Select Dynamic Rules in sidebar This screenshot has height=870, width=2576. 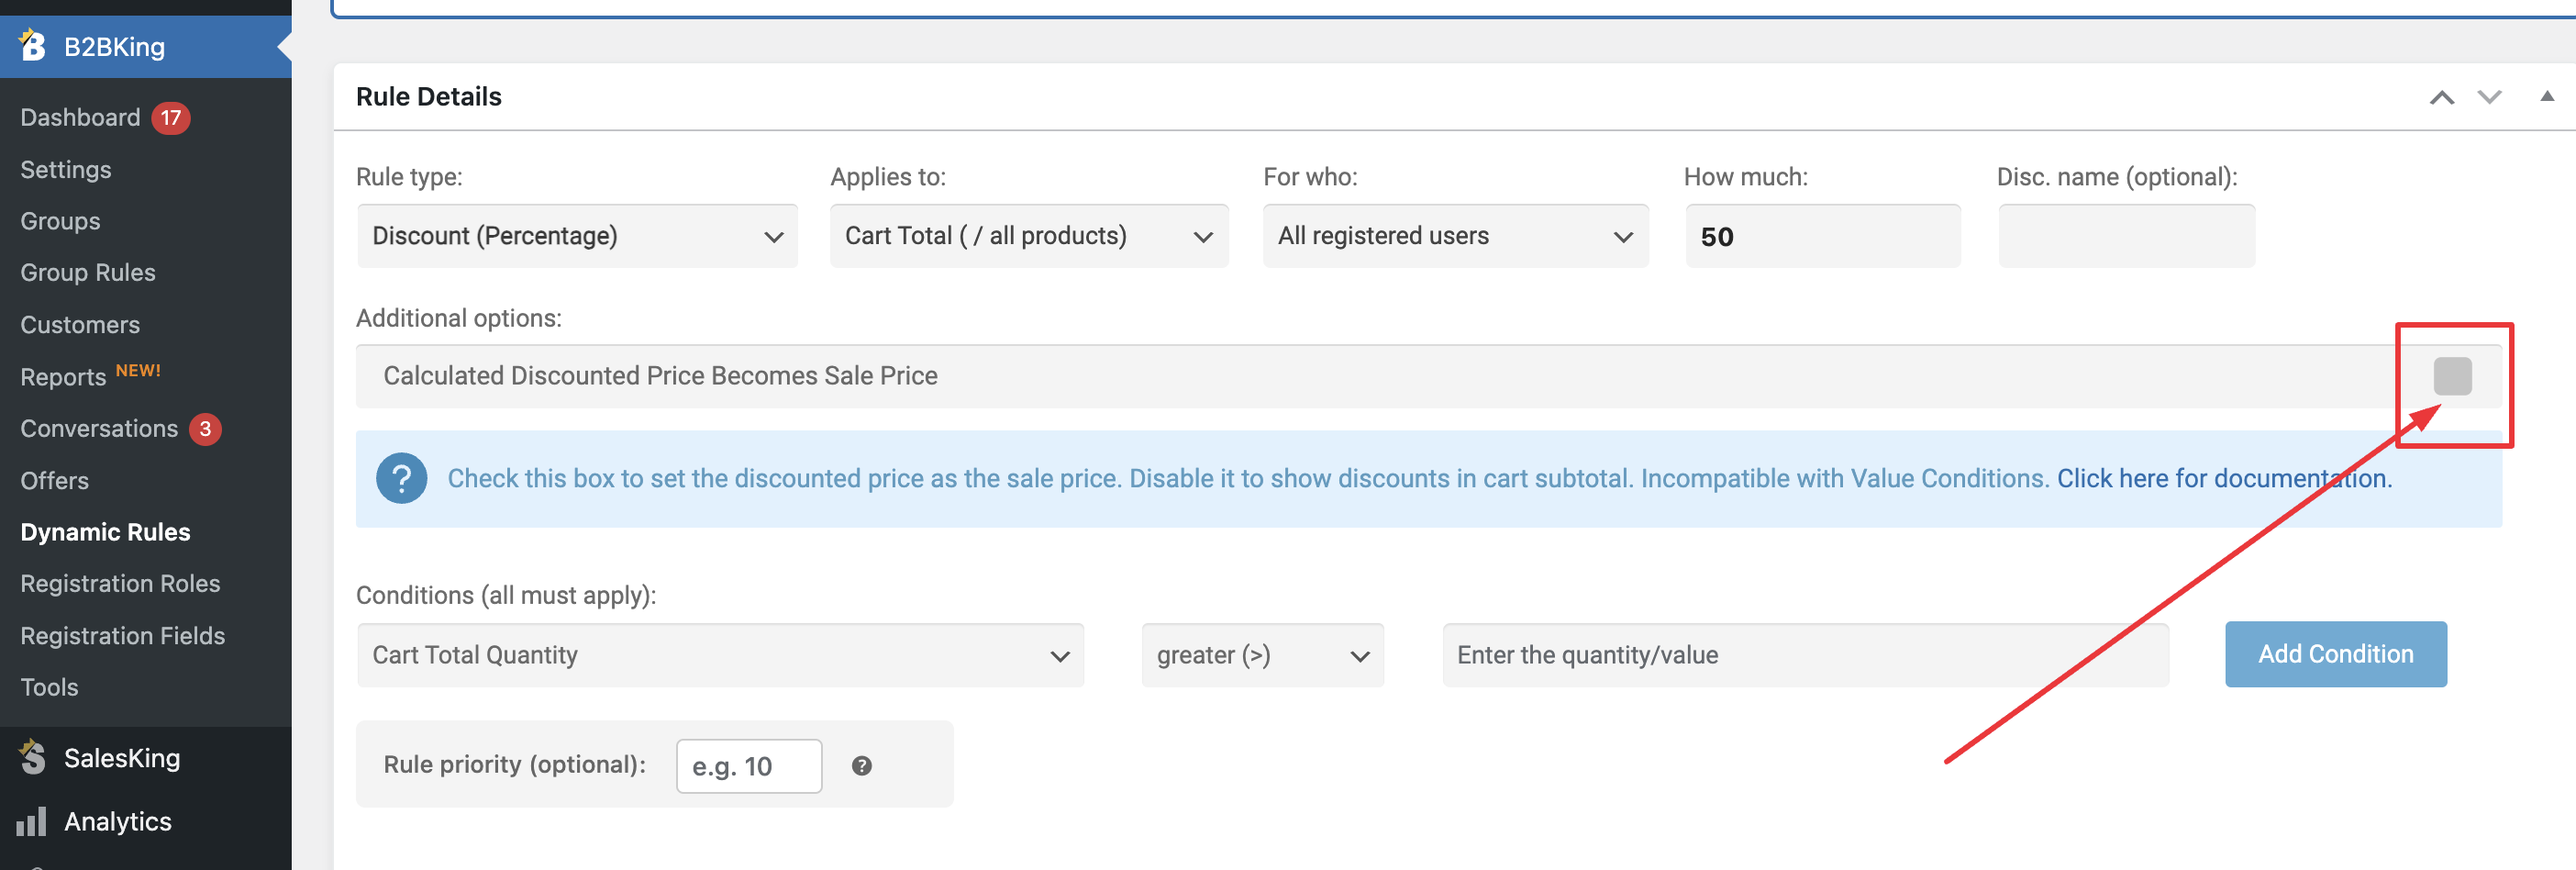coord(105,532)
